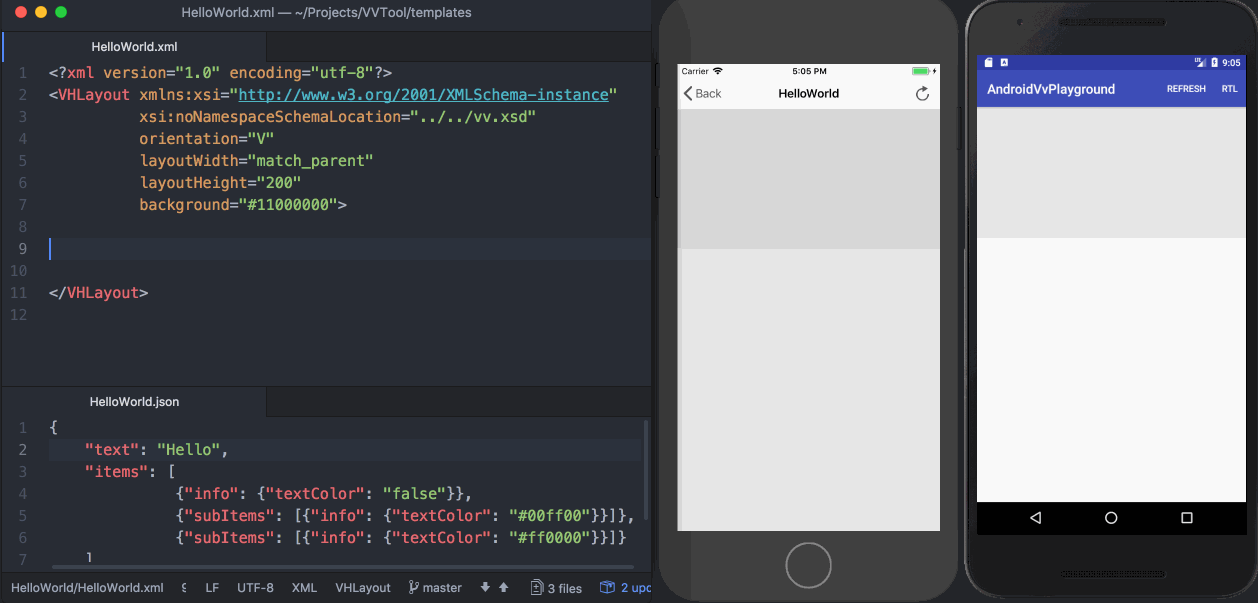Click the git pull down-arrow in status bar
Viewport: 1258px width, 603px height.
click(x=485, y=588)
